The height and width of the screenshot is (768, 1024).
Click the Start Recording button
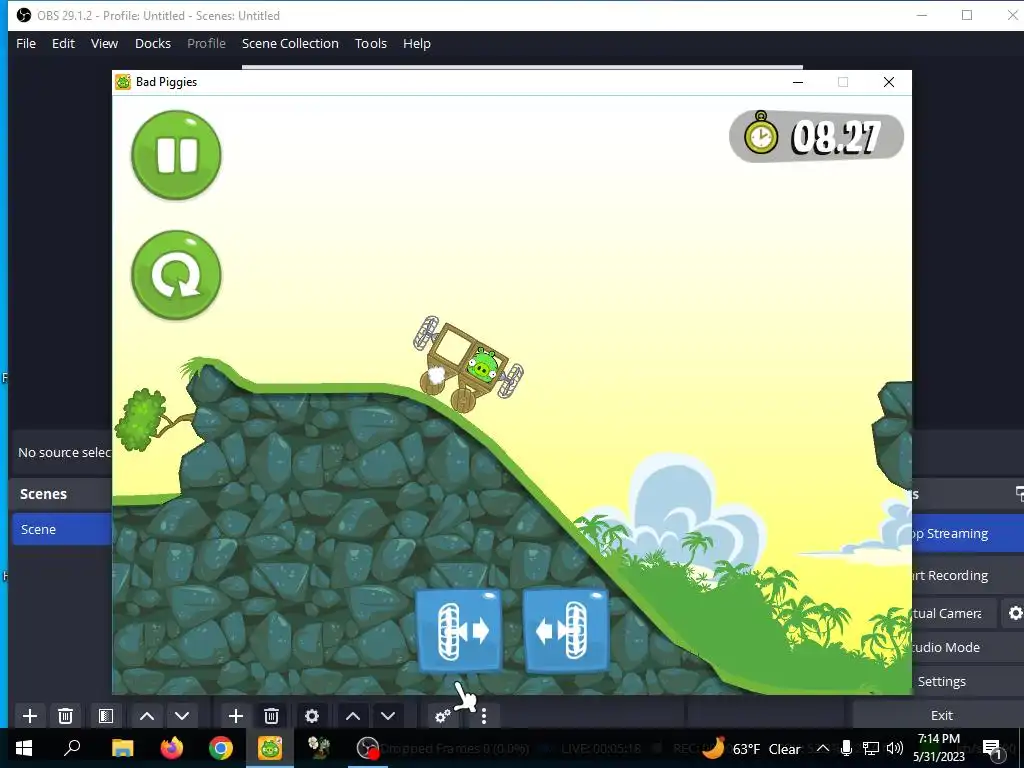click(968, 575)
